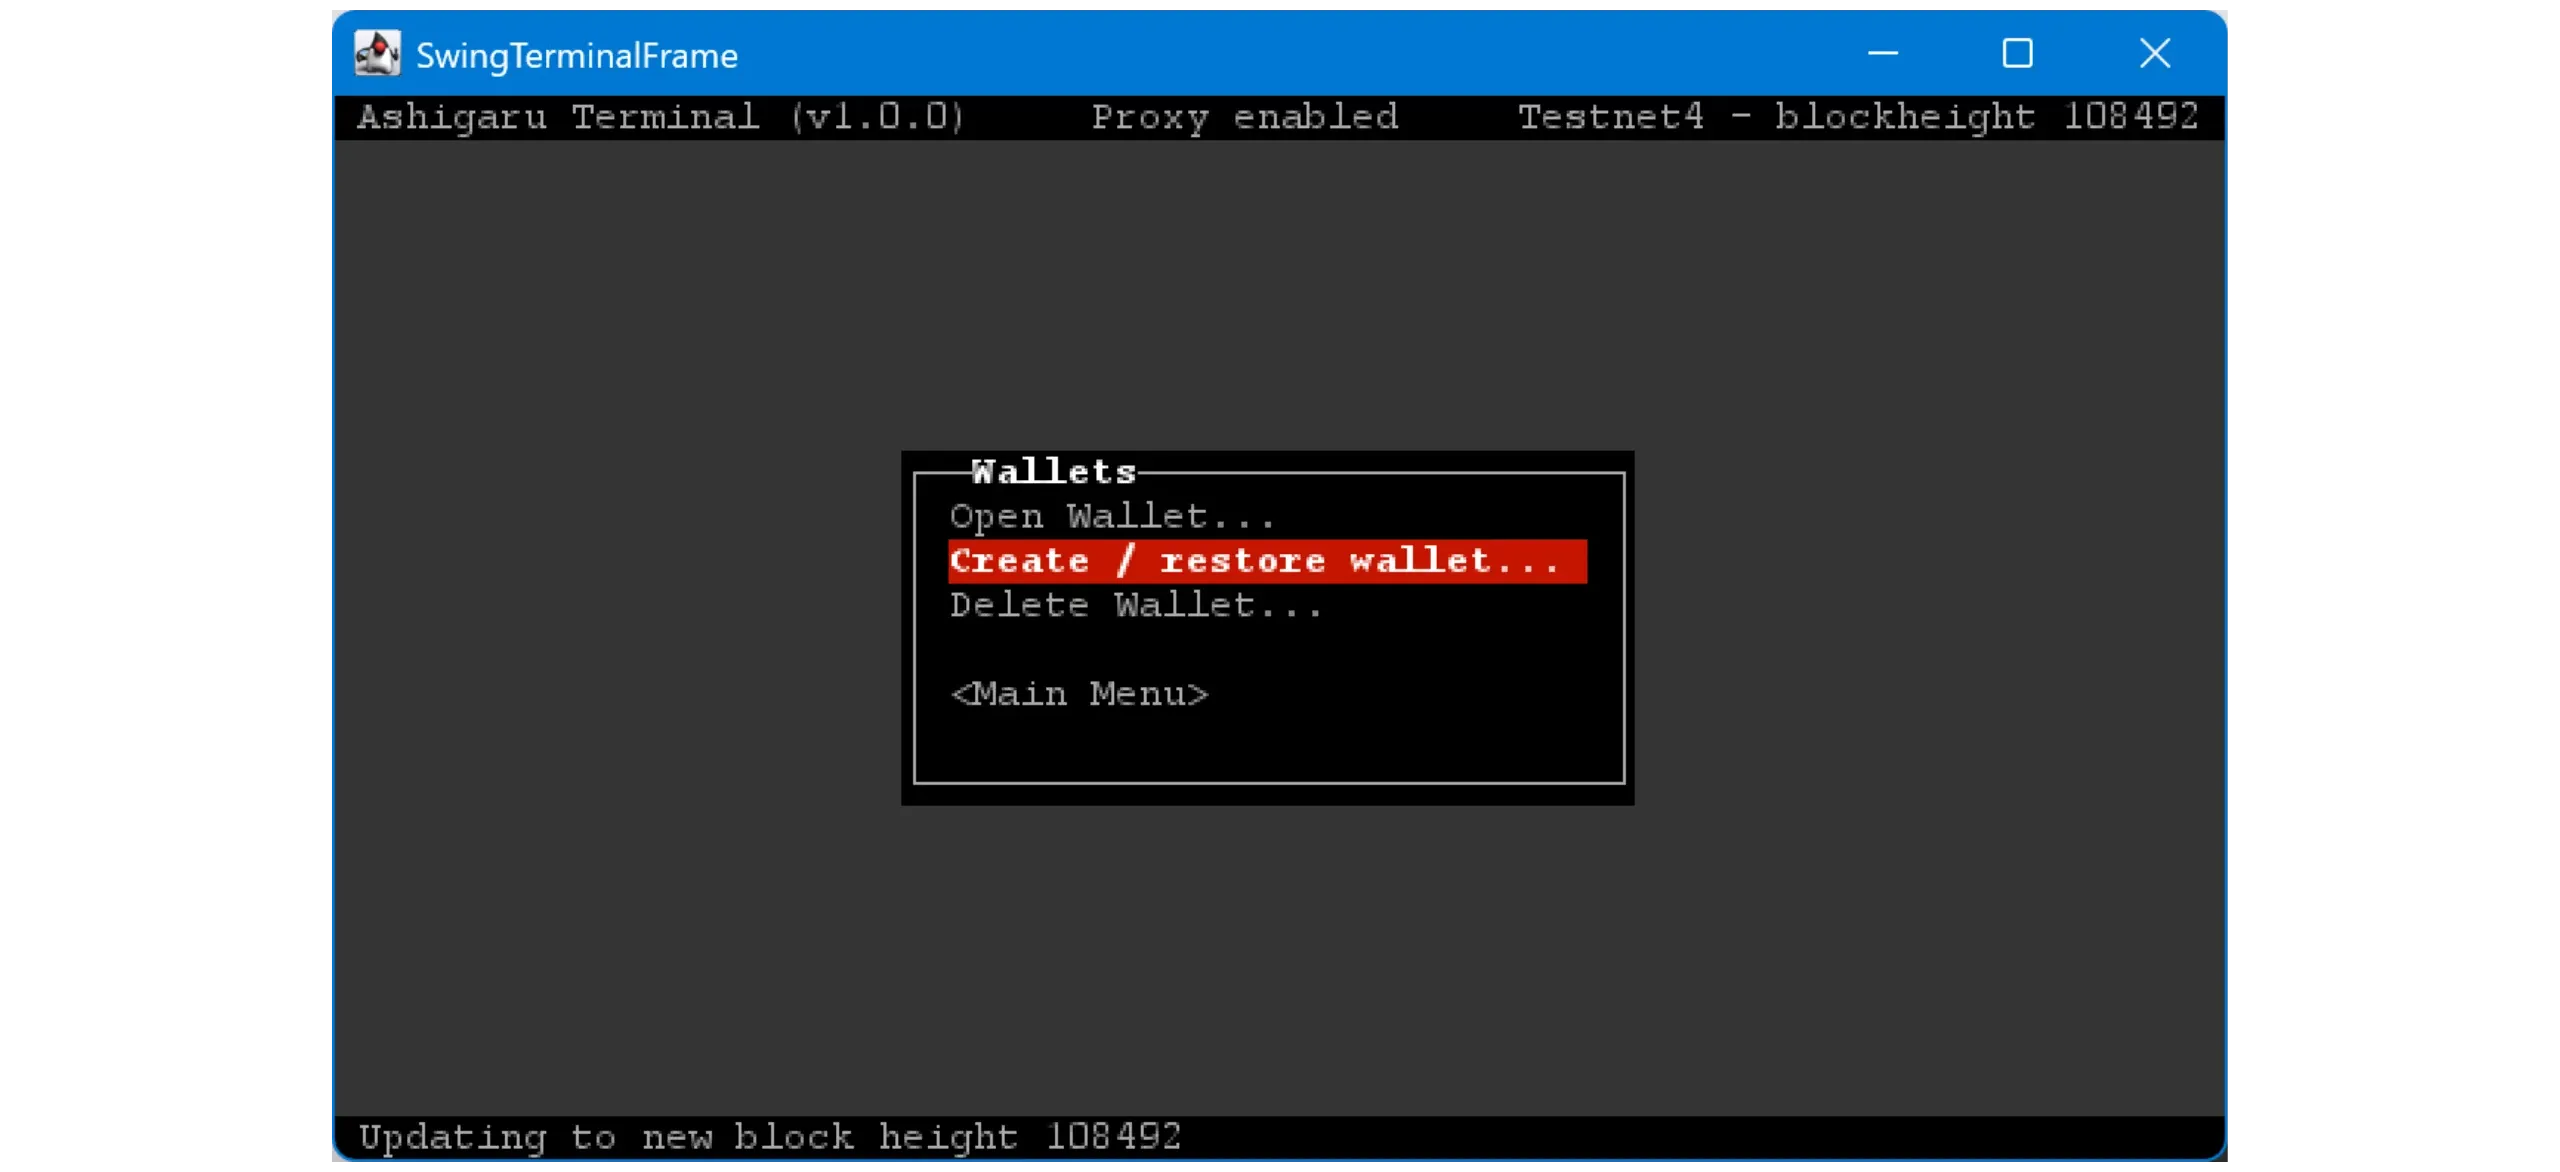Close the SwingTerminalFrame window
Viewport: 2560px width, 1172px height.
(2155, 53)
